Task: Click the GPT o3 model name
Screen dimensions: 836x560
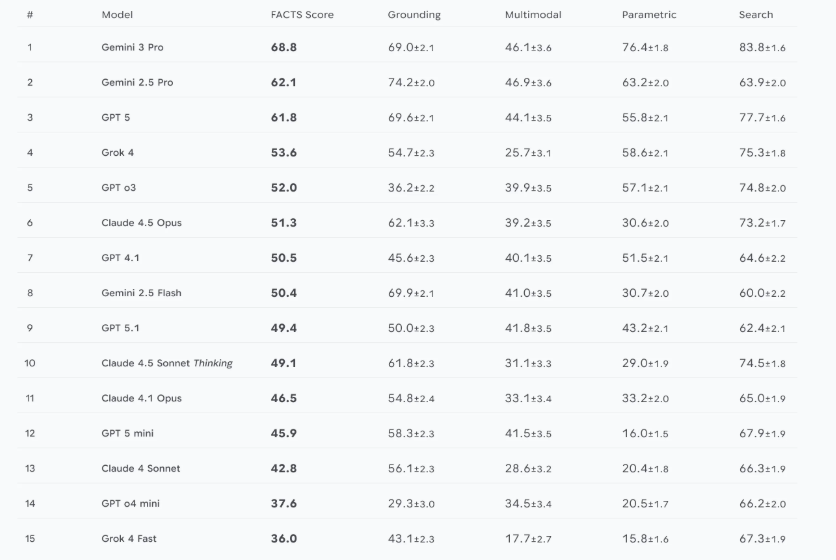Action: tap(115, 188)
